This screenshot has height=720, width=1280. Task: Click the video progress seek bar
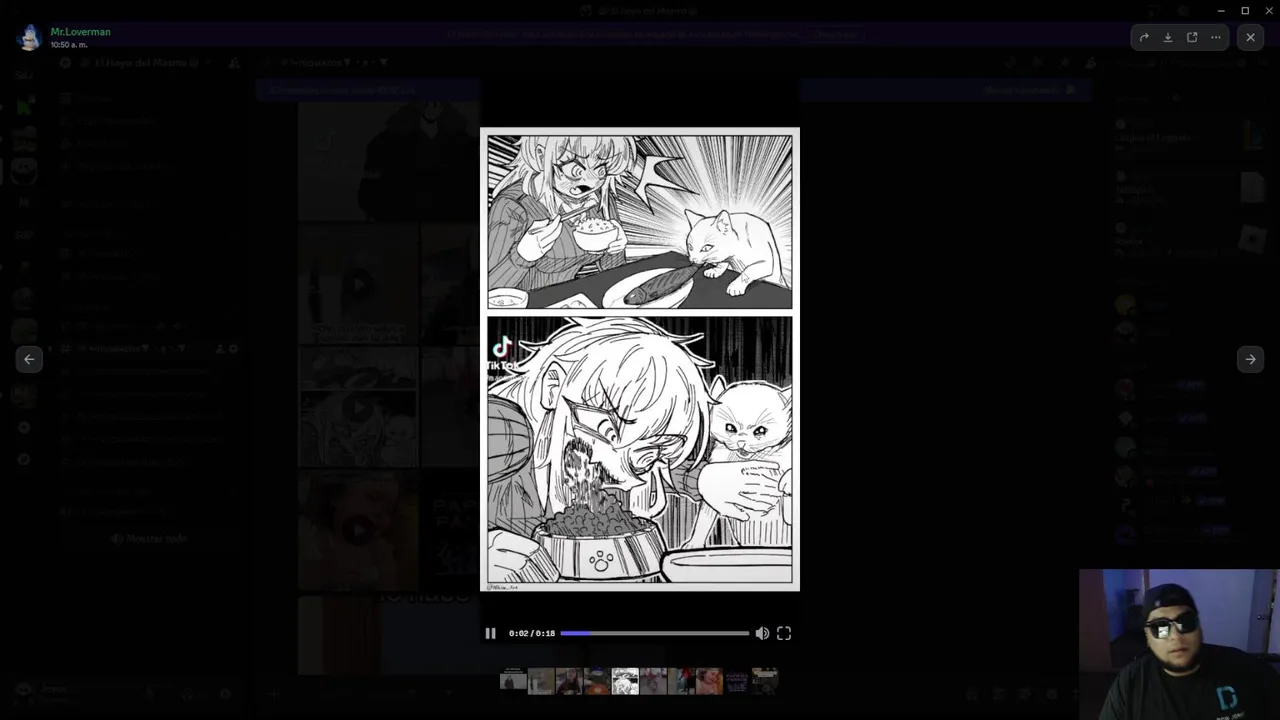click(654, 633)
